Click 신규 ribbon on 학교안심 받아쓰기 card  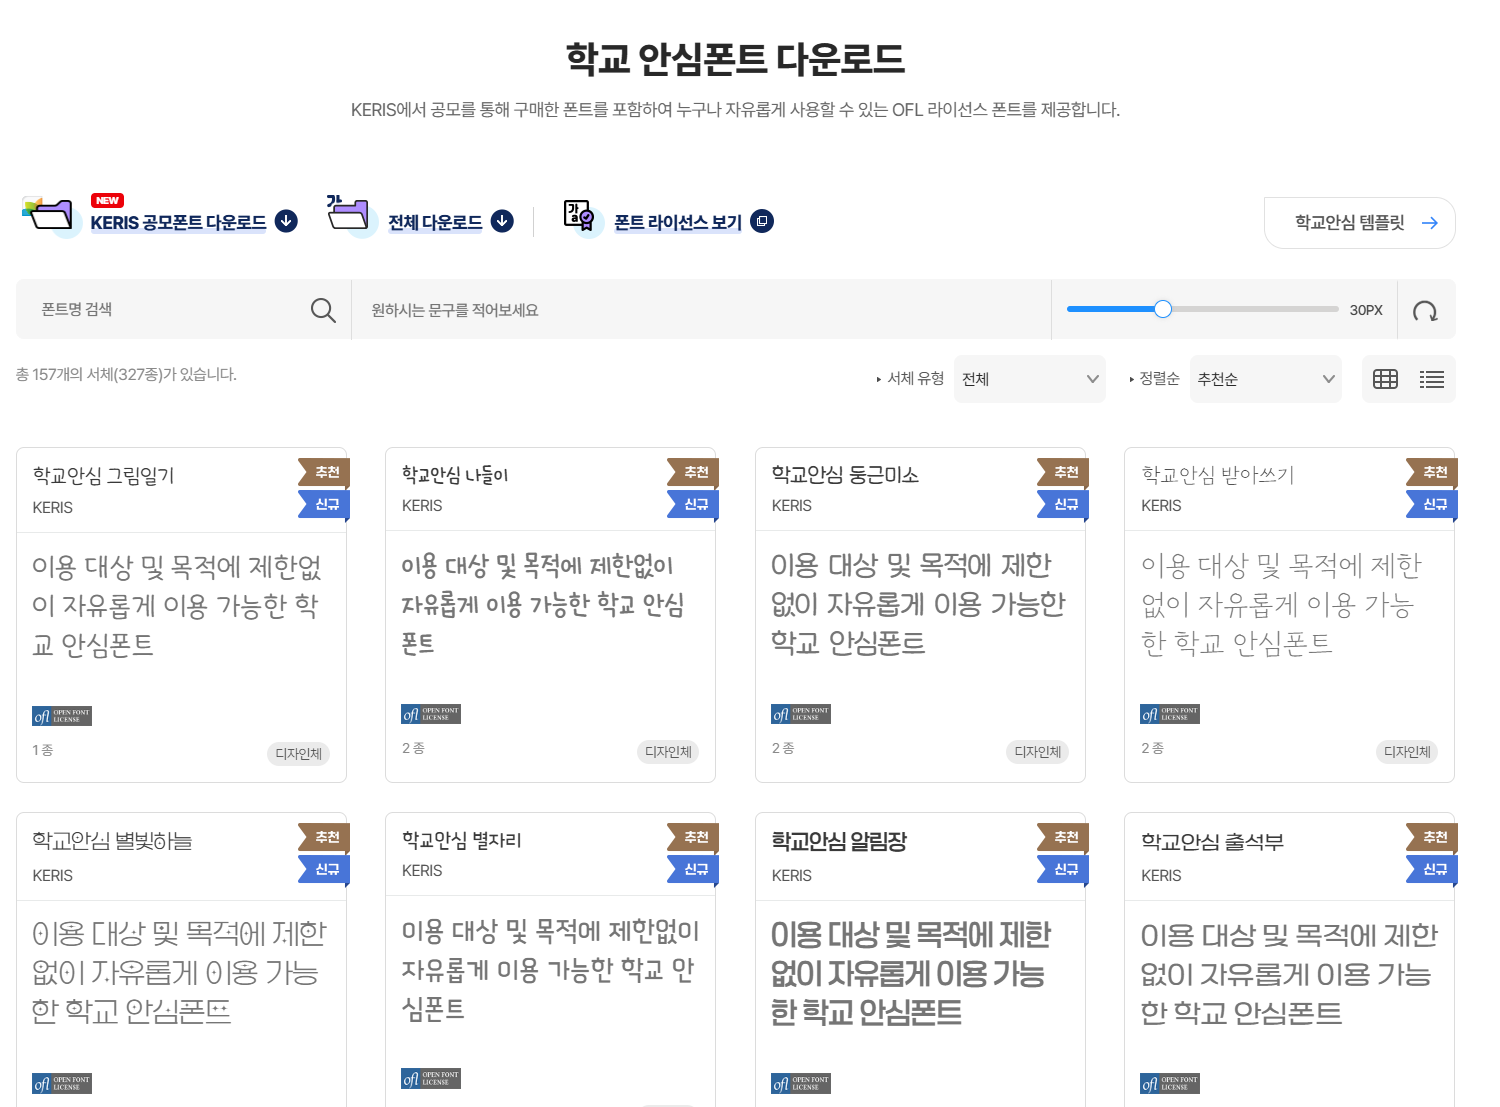point(1432,504)
